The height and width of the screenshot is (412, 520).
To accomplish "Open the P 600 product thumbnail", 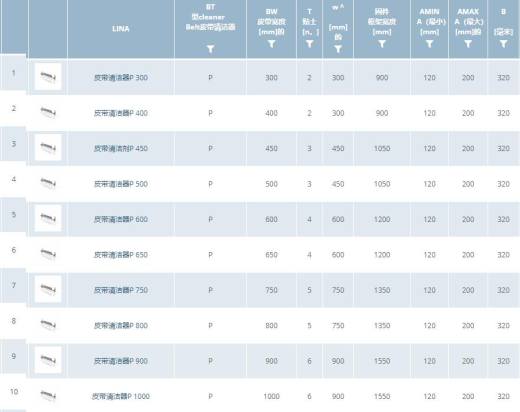I will point(48,218).
